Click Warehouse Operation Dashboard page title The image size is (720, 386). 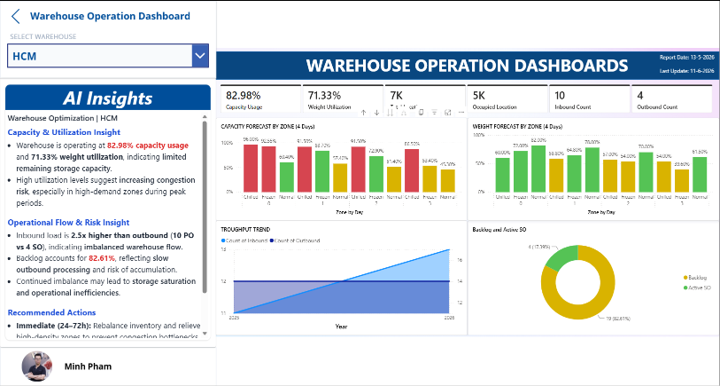[x=110, y=16]
